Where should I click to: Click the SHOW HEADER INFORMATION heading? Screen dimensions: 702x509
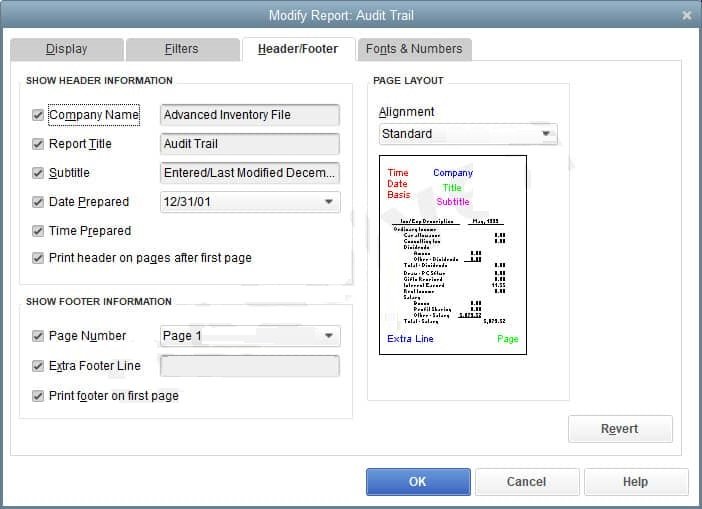pos(99,81)
